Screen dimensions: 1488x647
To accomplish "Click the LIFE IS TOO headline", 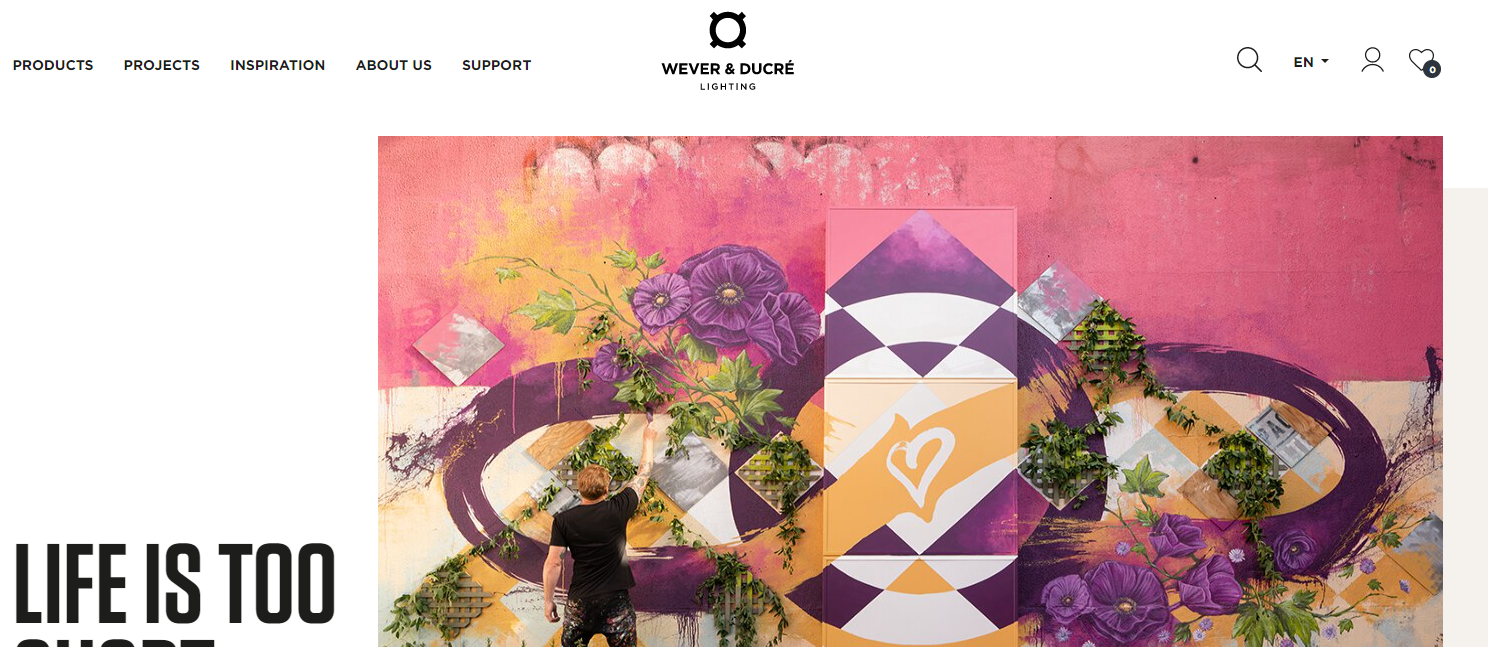I will point(175,584).
